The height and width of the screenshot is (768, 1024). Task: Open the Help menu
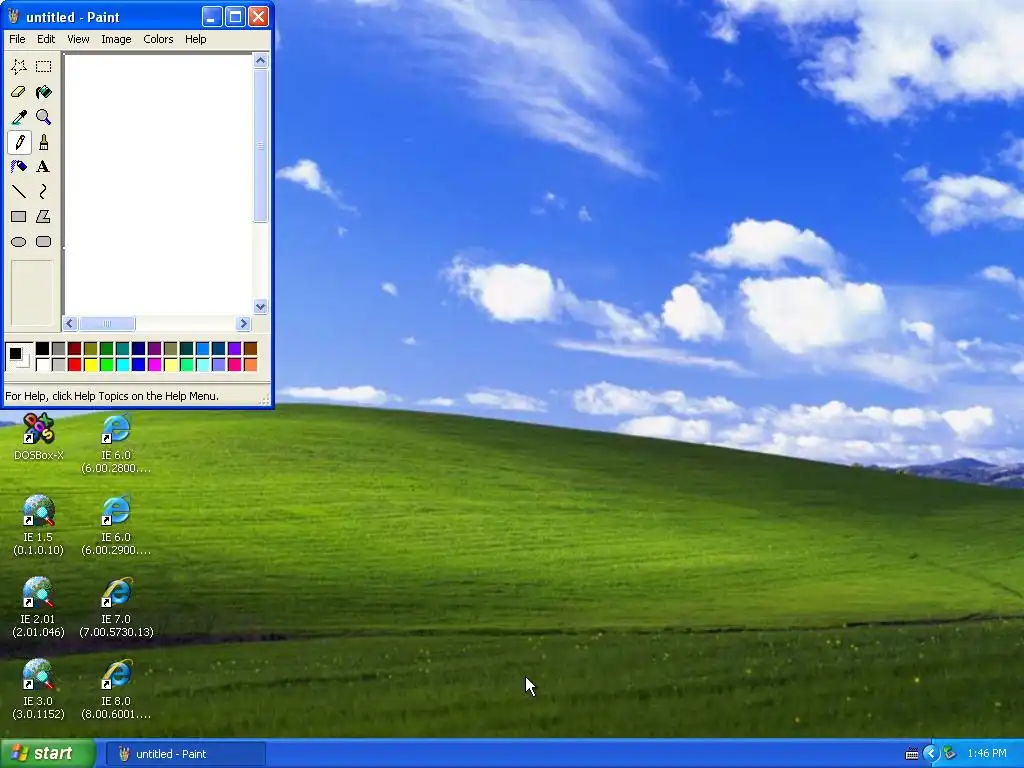pyautogui.click(x=195, y=39)
